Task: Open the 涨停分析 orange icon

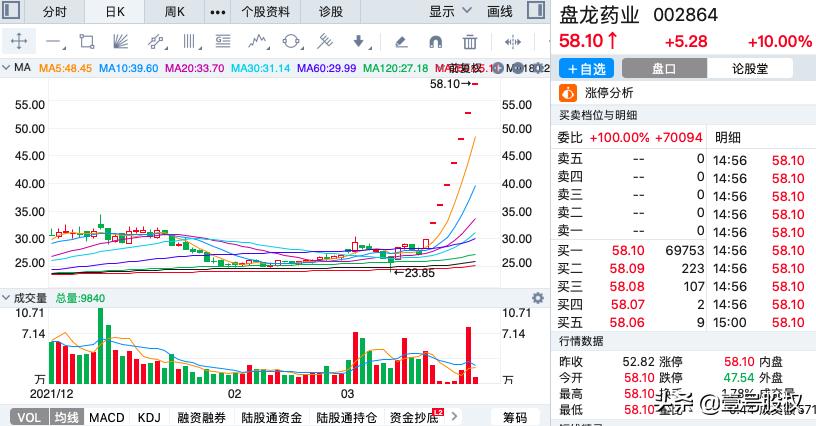Action: tap(568, 93)
